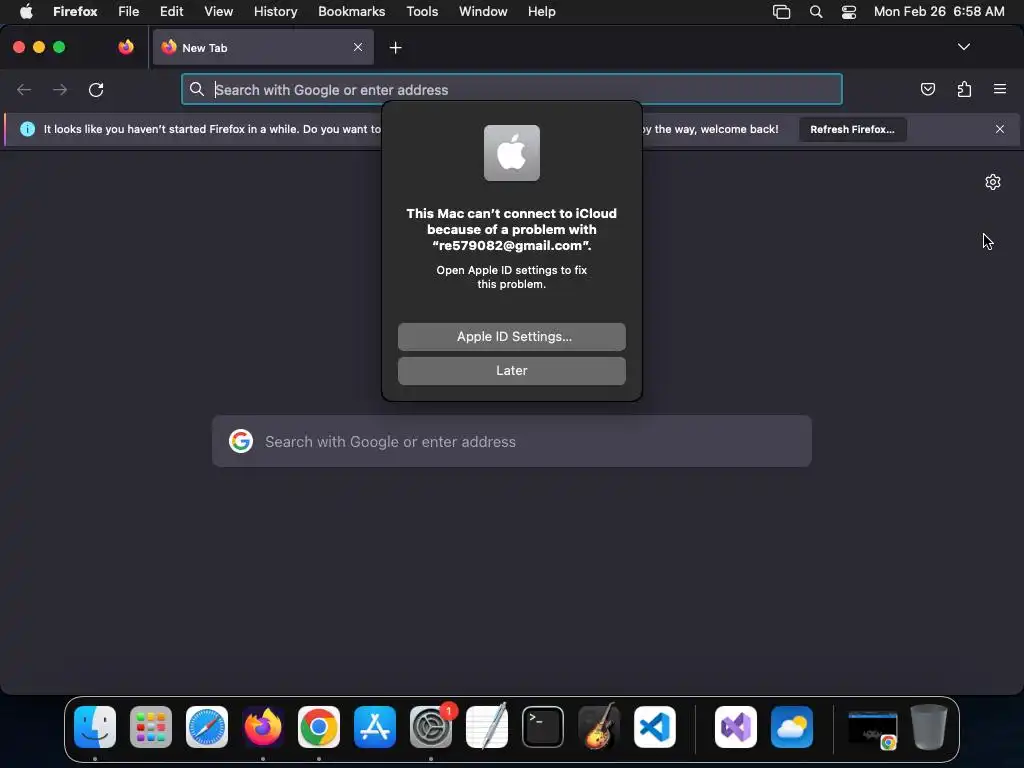Open Finder from the dock
The width and height of the screenshot is (1024, 768).
tap(95, 727)
